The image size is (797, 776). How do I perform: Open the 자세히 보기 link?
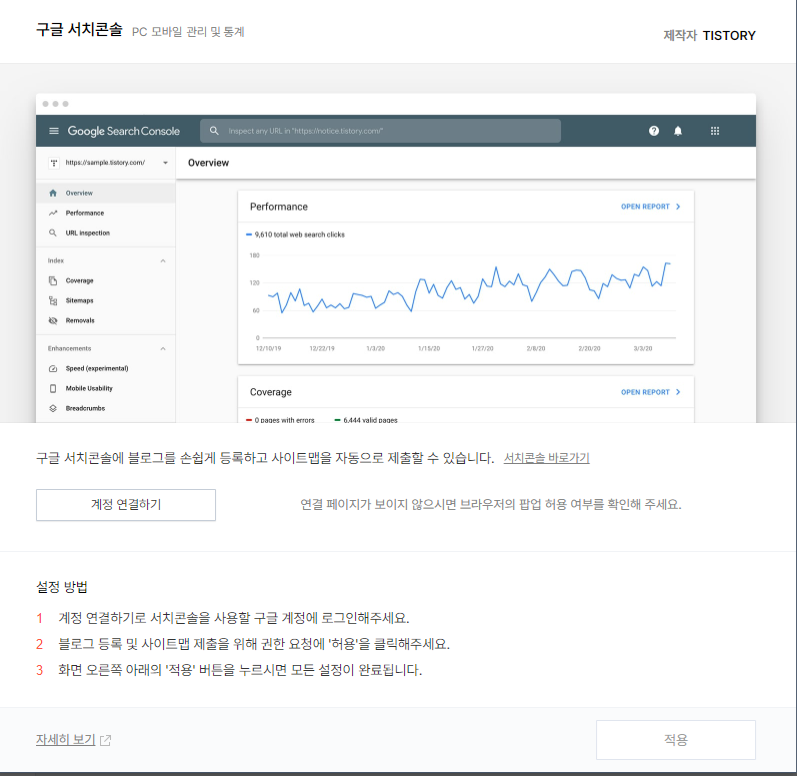click(x=66, y=739)
